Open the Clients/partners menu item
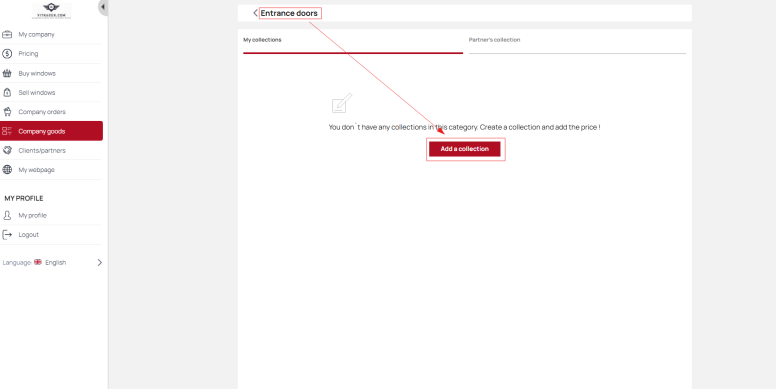 (x=50, y=150)
